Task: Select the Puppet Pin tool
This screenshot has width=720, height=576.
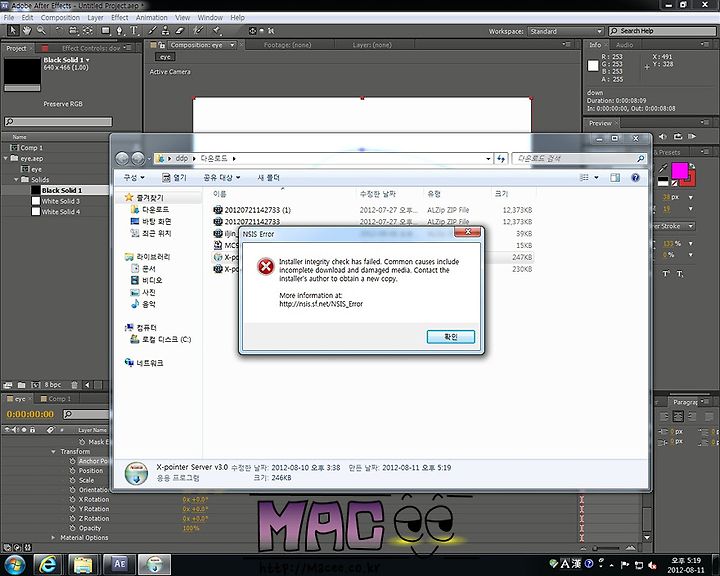Action: click(x=216, y=30)
